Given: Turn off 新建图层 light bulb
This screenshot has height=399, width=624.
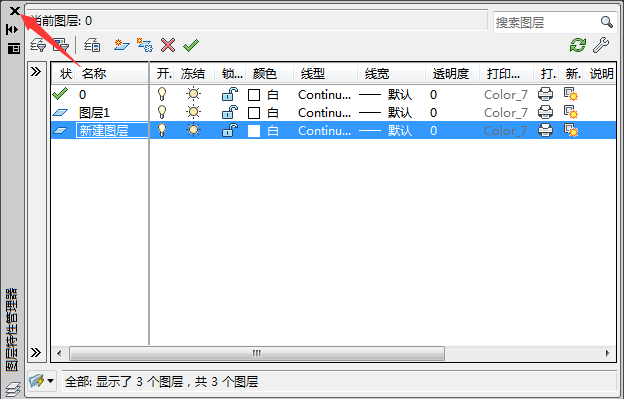Looking at the screenshot, I should [162, 130].
